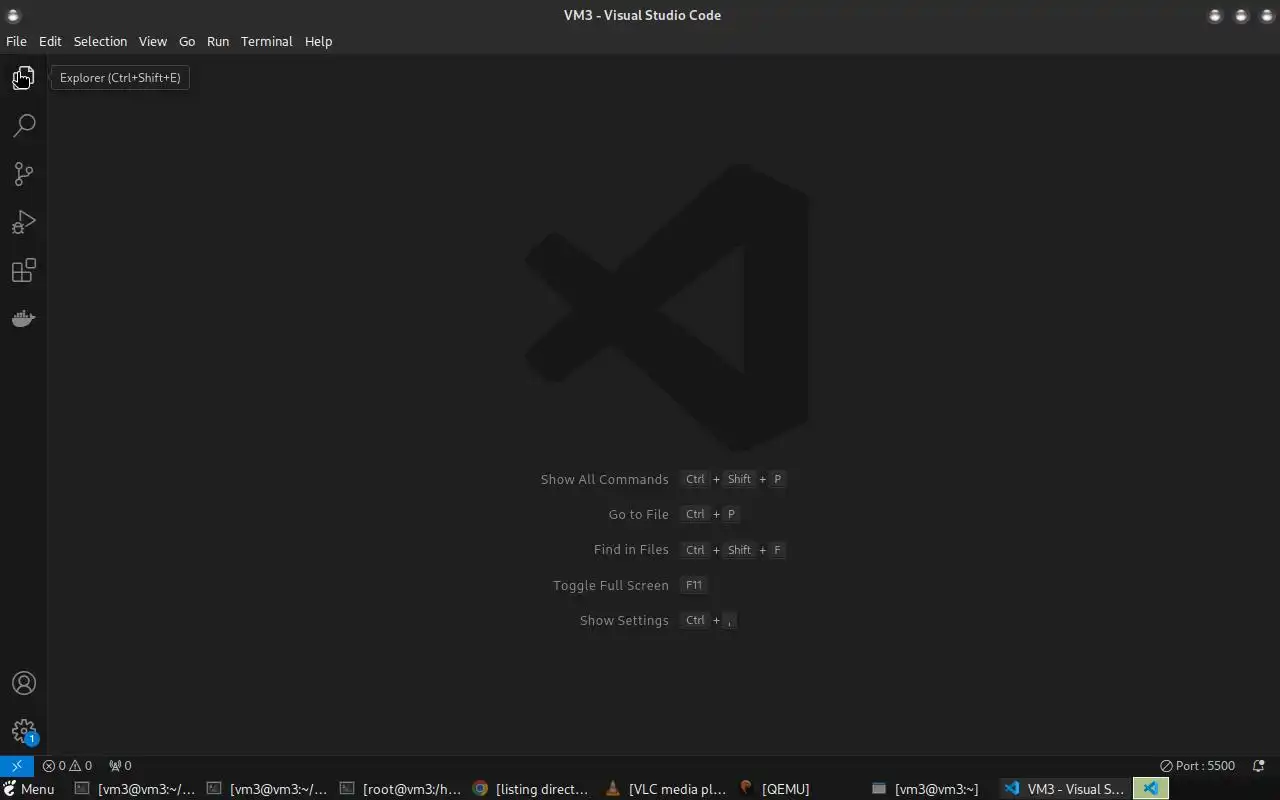1280x800 pixels.
Task: Switch to the first vm3@vm3:~/ terminal in taskbar
Action: (x=135, y=789)
